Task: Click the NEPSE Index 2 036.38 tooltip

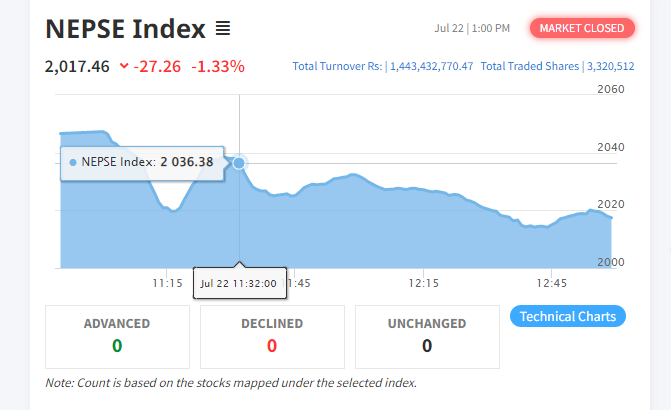Action: (x=143, y=162)
